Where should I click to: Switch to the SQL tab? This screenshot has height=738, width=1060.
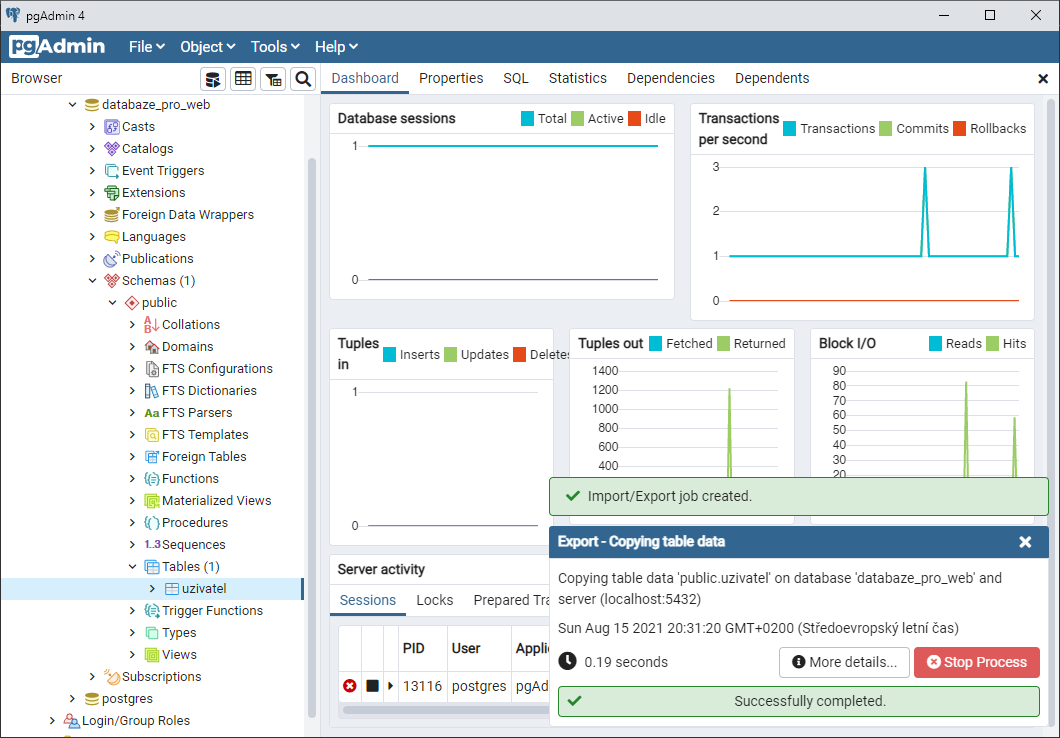pos(514,78)
